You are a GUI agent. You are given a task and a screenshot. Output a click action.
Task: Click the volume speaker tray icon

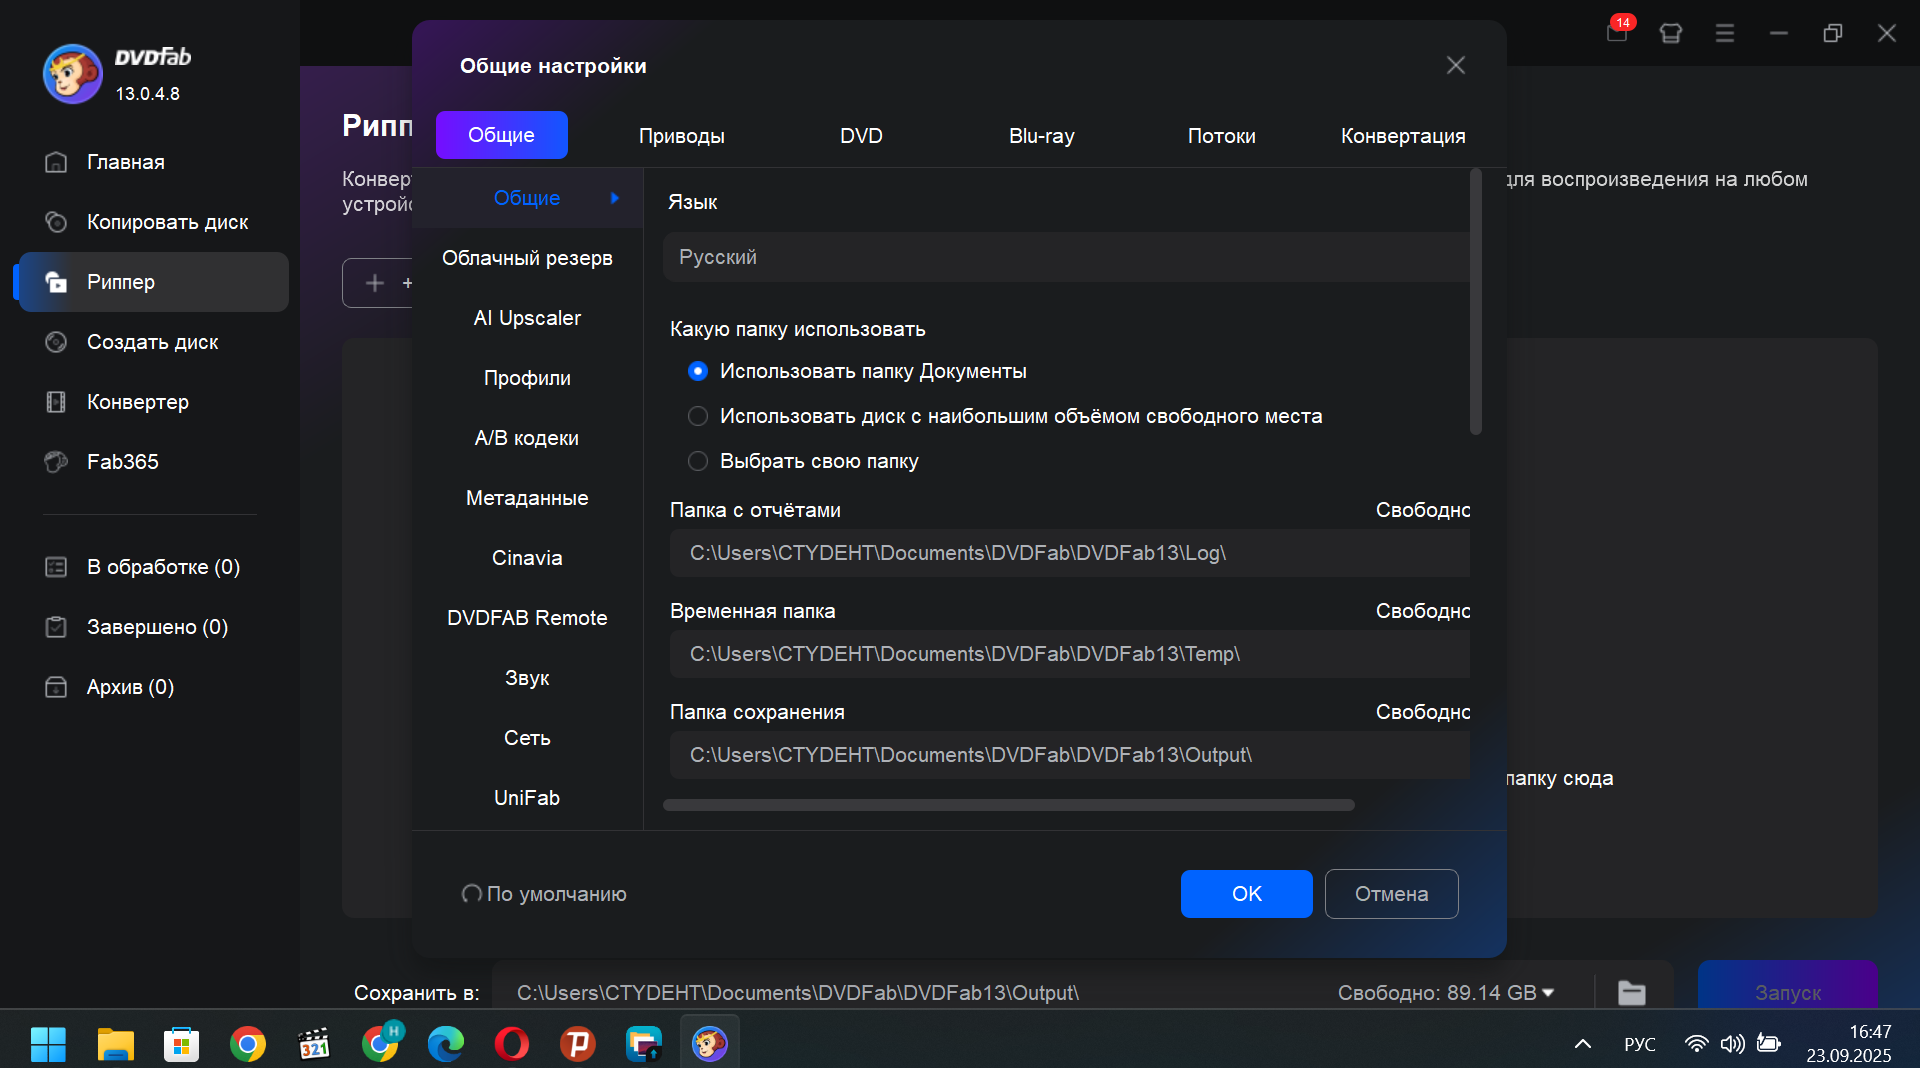click(x=1732, y=1044)
